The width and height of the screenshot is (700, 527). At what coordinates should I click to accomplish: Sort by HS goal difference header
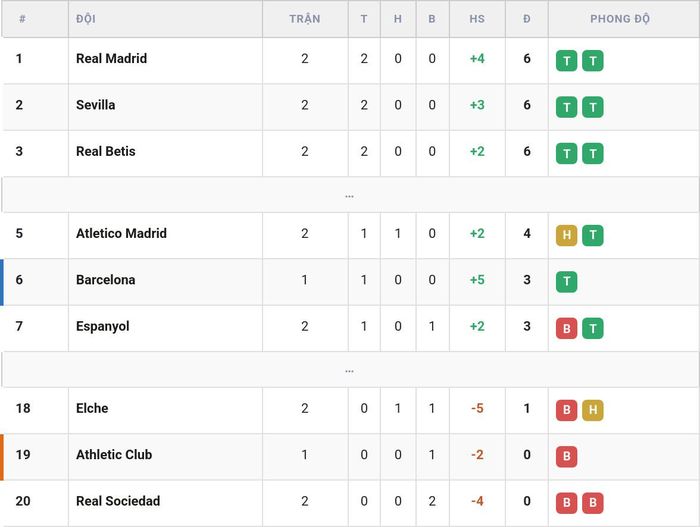[x=477, y=19]
